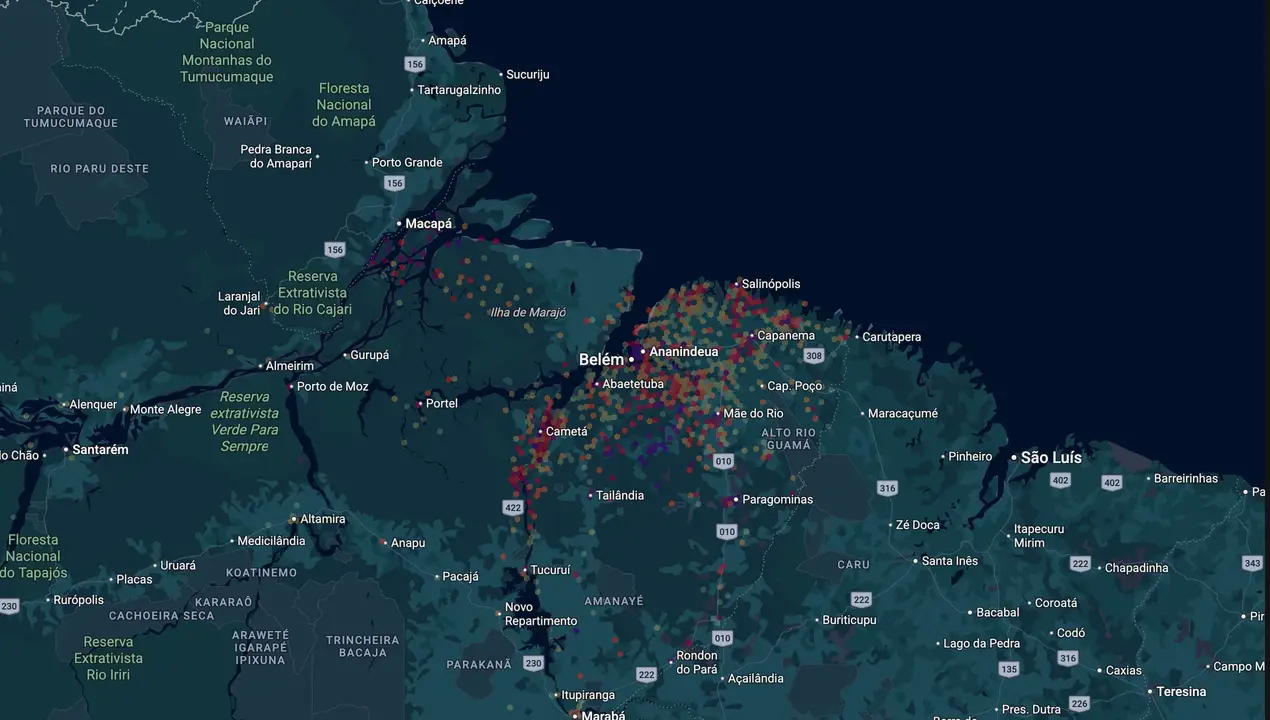This screenshot has width=1270, height=720.
Task: Click the Itapecuru Mirim label
Action: [1039, 536]
